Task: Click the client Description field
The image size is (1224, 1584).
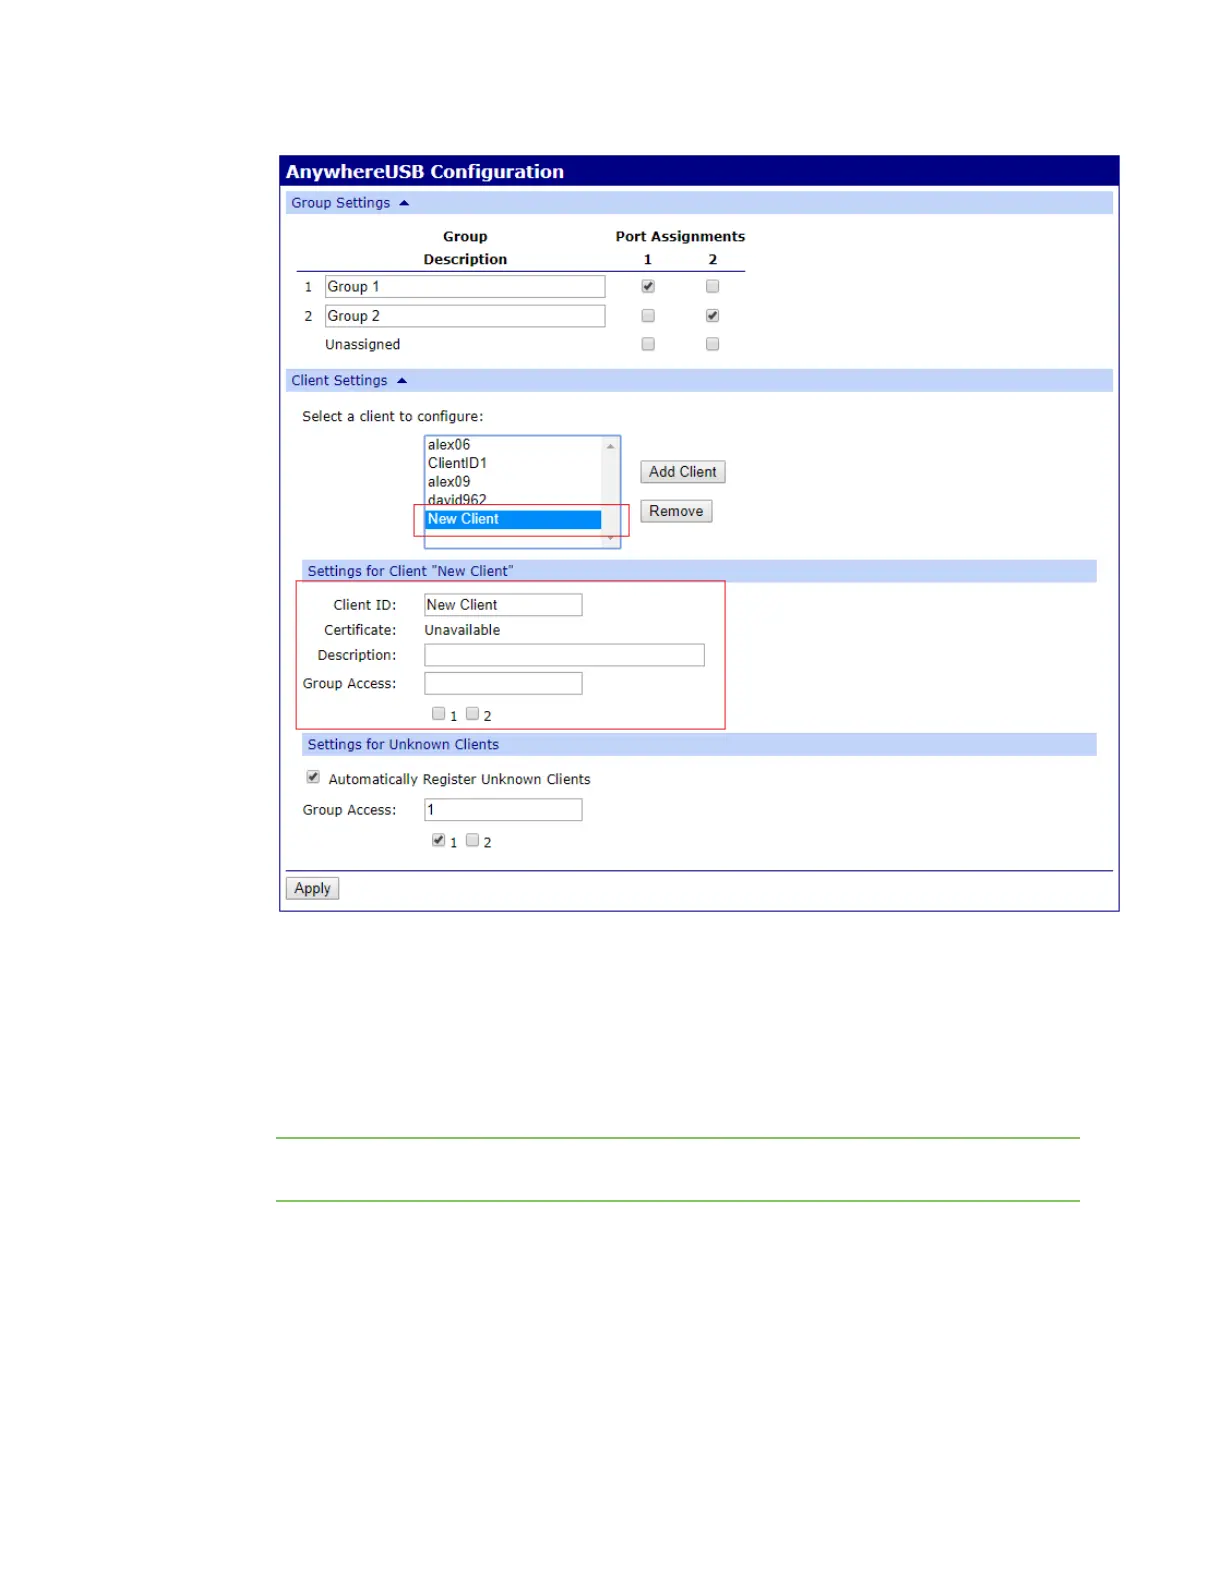Action: tap(564, 655)
